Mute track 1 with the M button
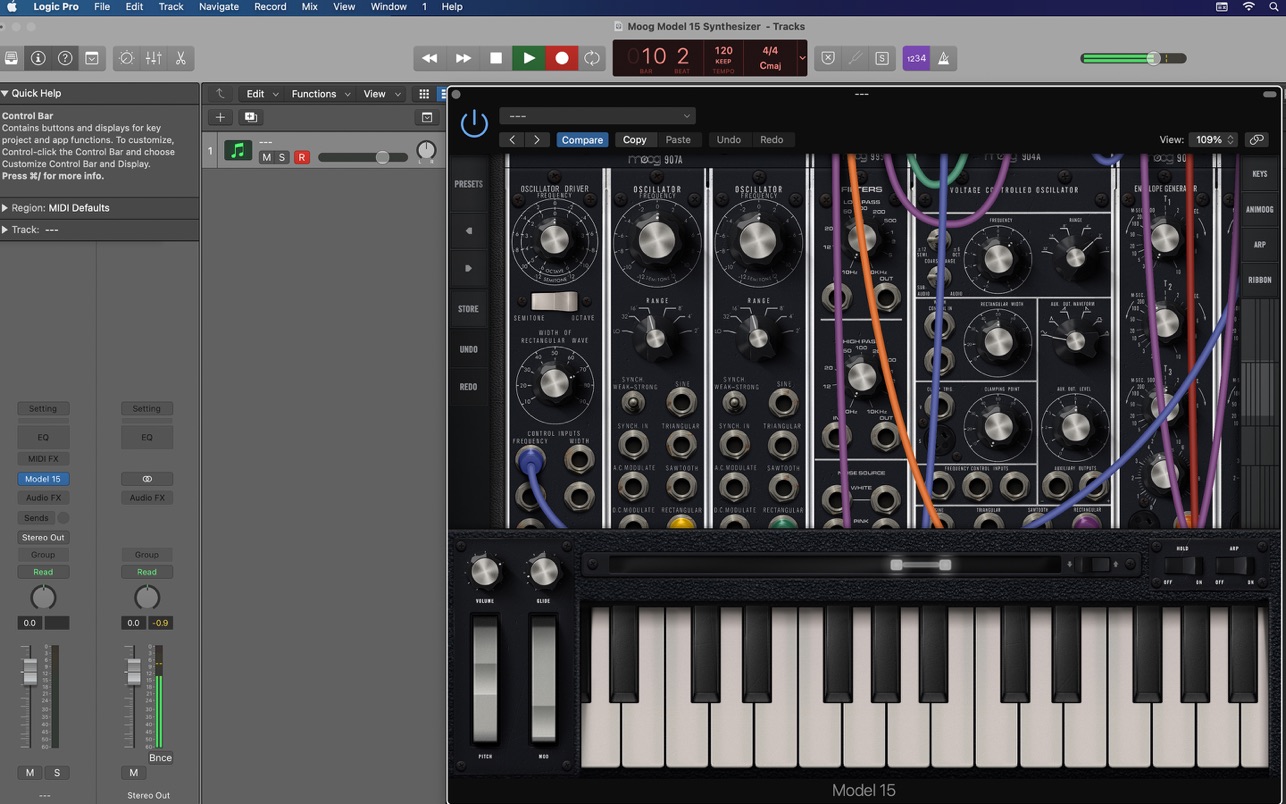1286x804 pixels. [x=266, y=158]
